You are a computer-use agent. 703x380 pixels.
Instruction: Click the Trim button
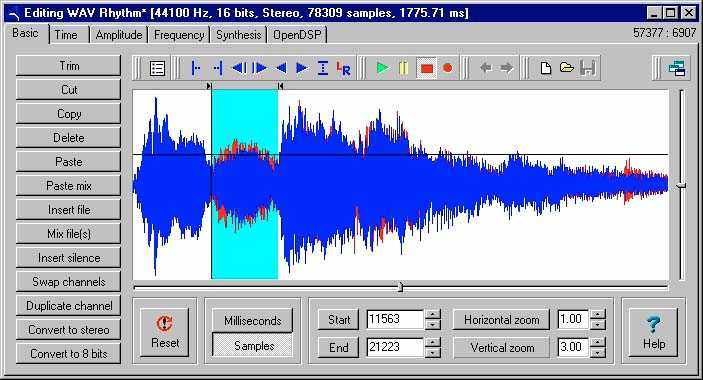pos(69,66)
